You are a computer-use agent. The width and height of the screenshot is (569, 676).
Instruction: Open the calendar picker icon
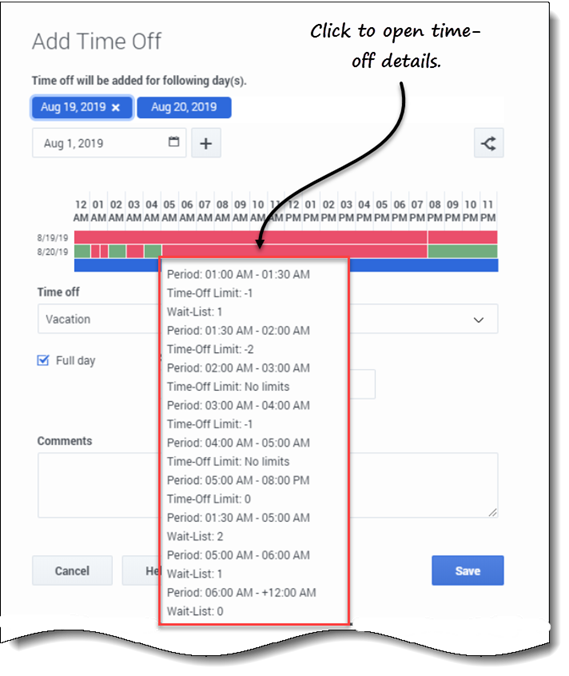point(174,142)
